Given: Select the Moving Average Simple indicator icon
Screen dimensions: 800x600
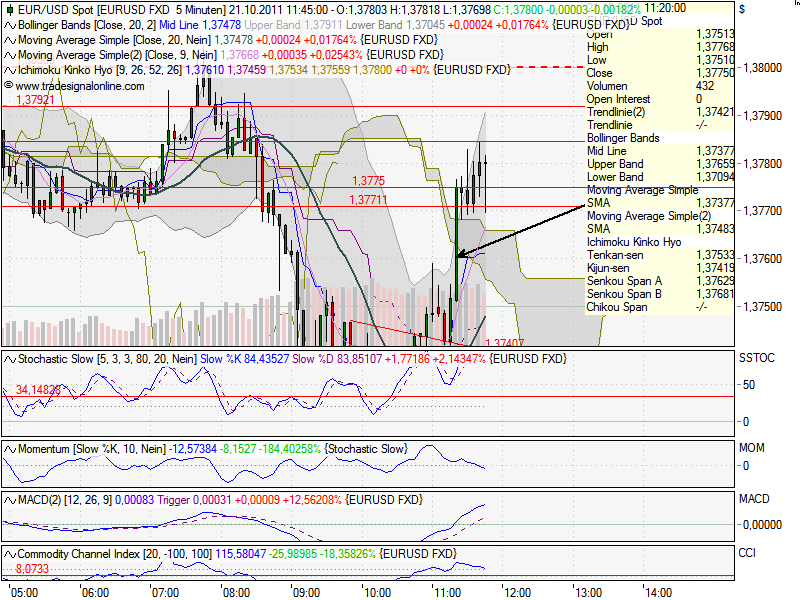Looking at the screenshot, I should tap(8, 39).
